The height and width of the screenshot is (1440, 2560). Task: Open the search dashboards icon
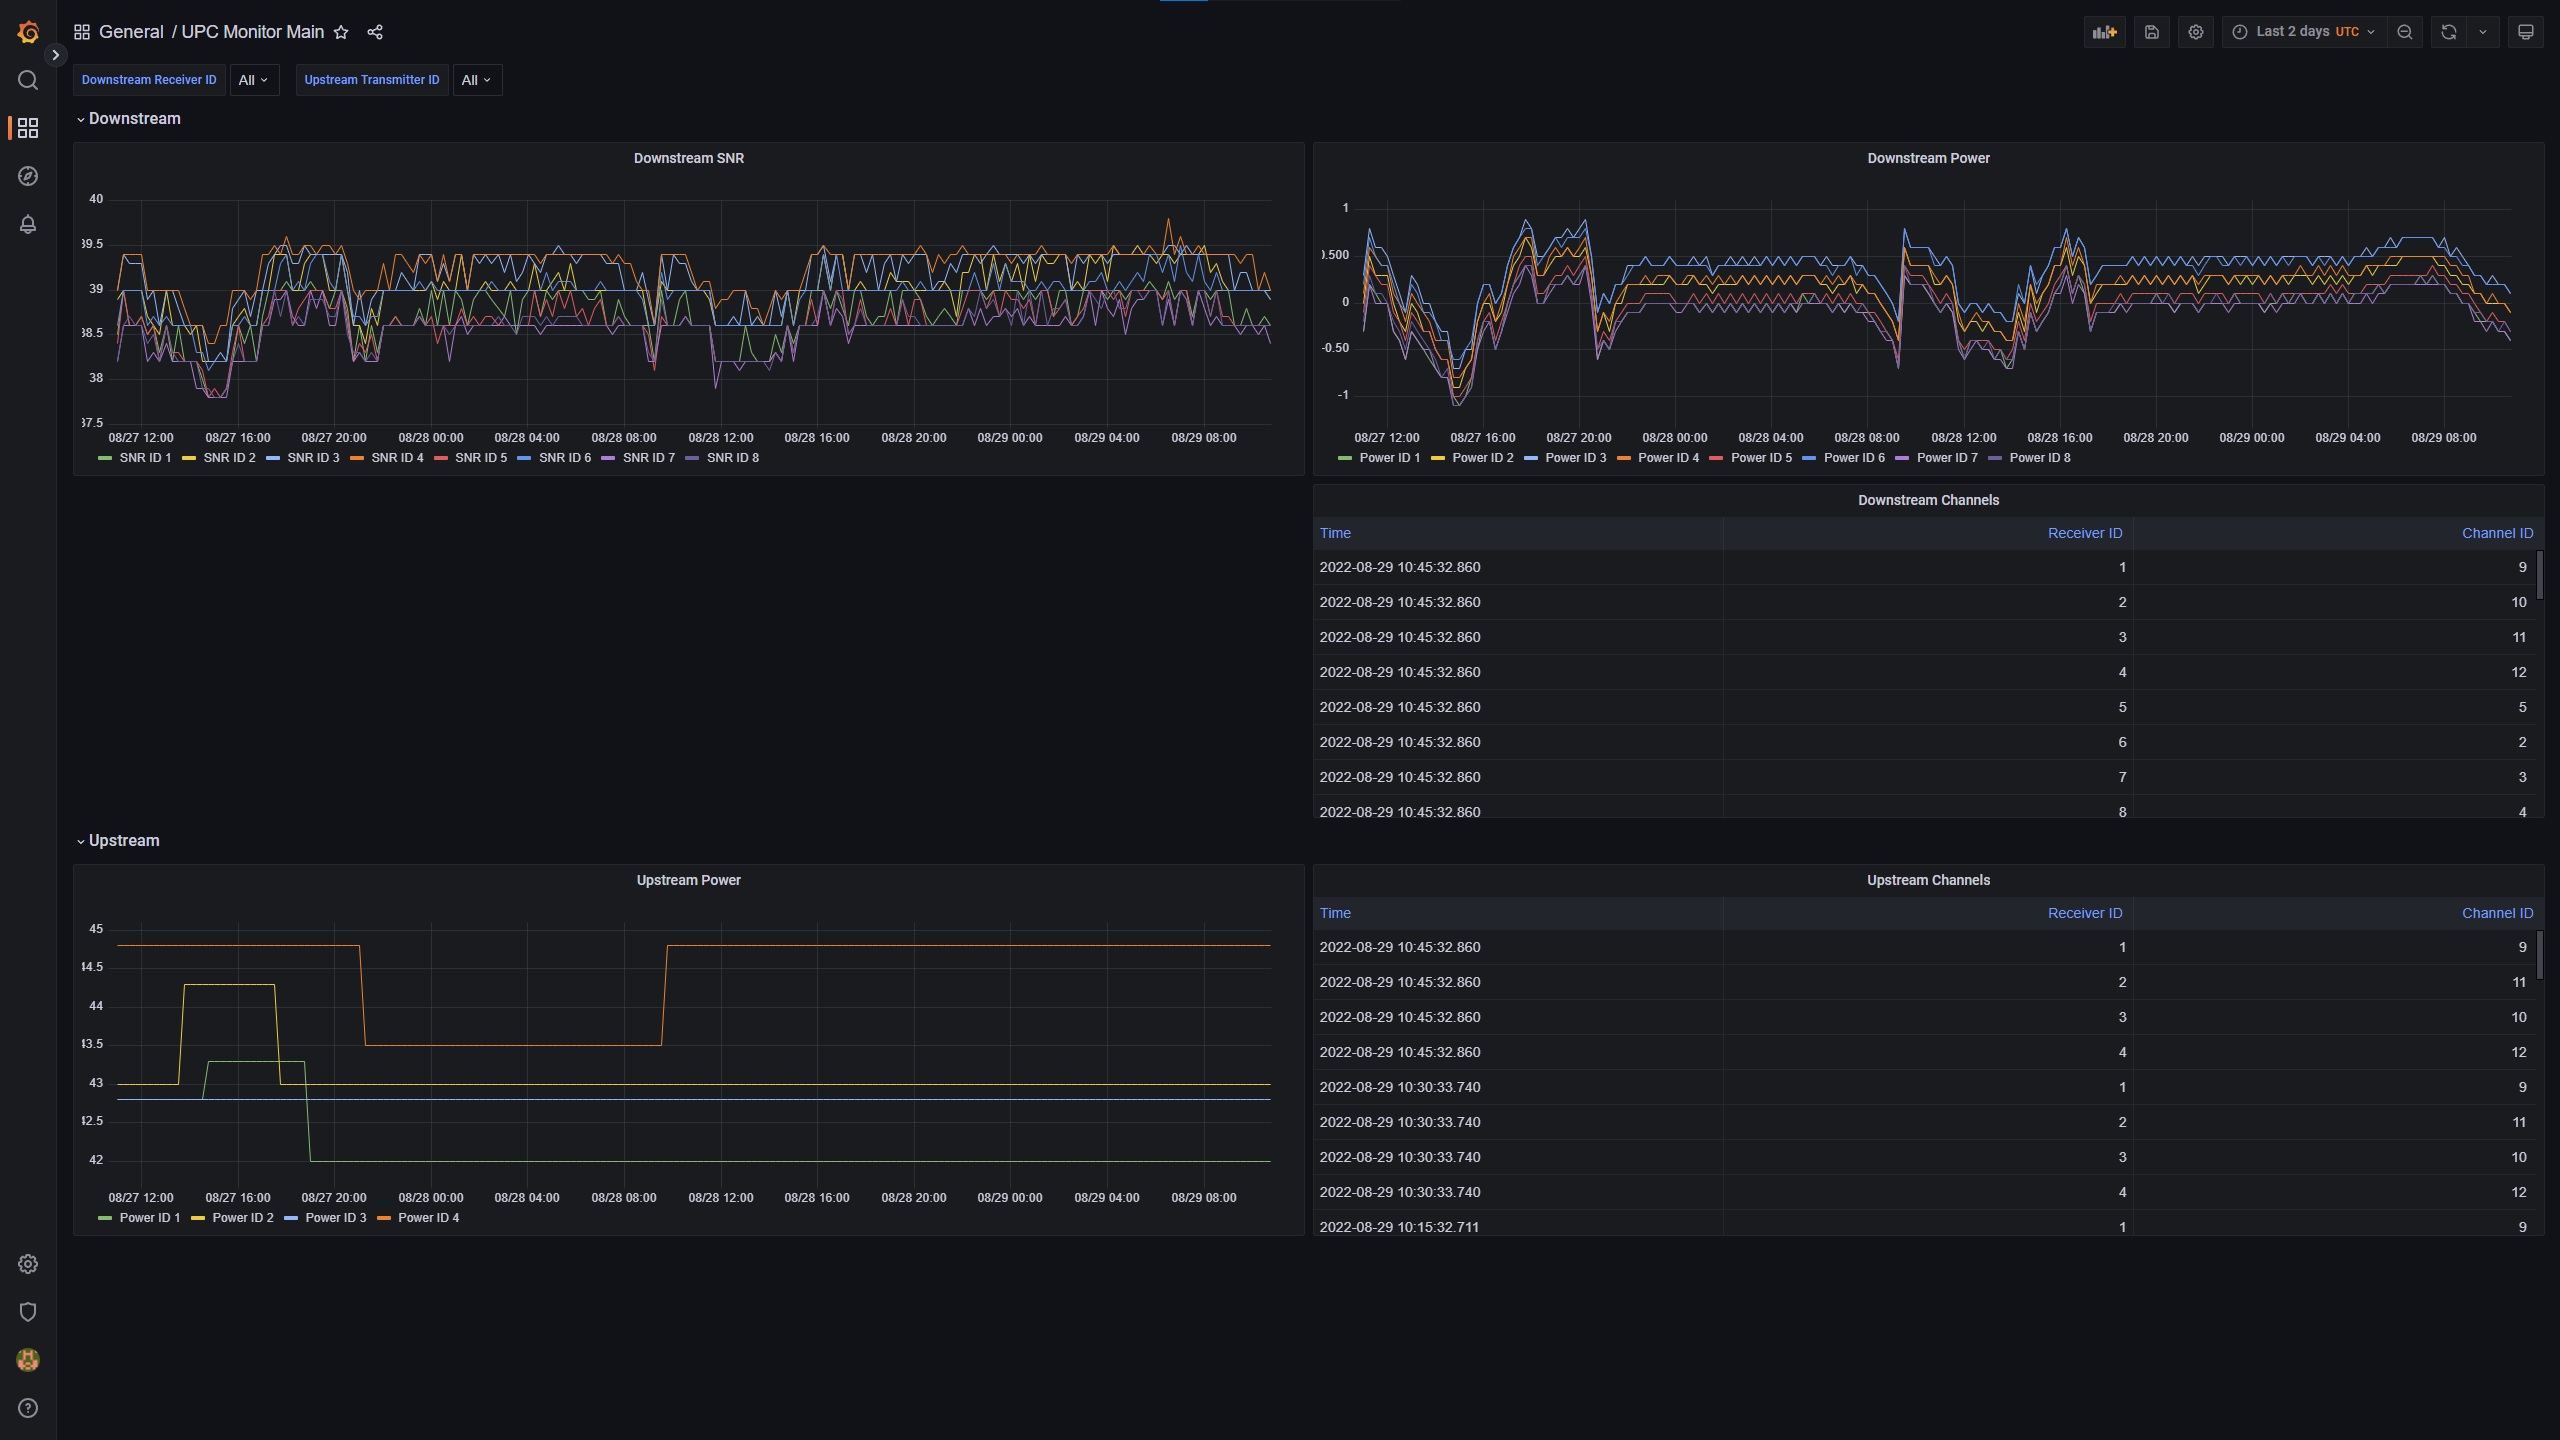point(28,80)
